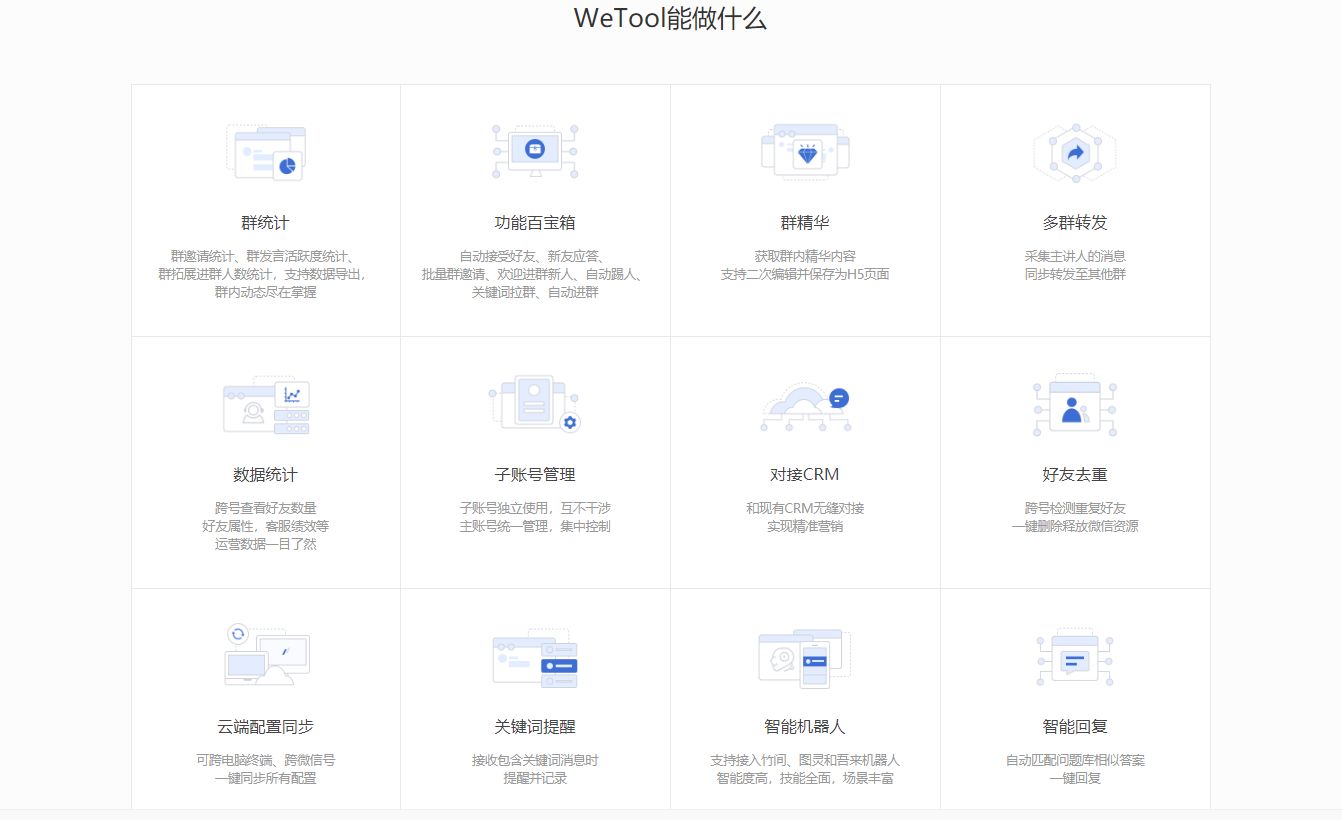This screenshot has height=820, width=1342.
Task: Click the WeTool能做什么 page heading
Action: tap(670, 18)
